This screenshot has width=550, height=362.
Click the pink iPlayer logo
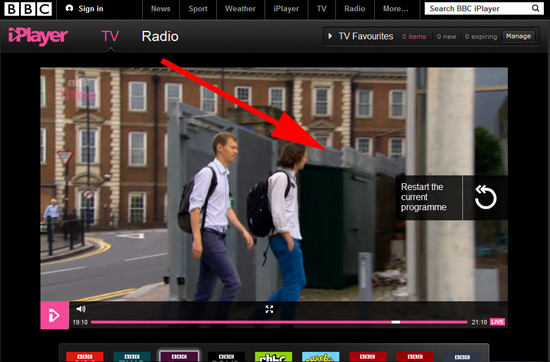[38, 36]
